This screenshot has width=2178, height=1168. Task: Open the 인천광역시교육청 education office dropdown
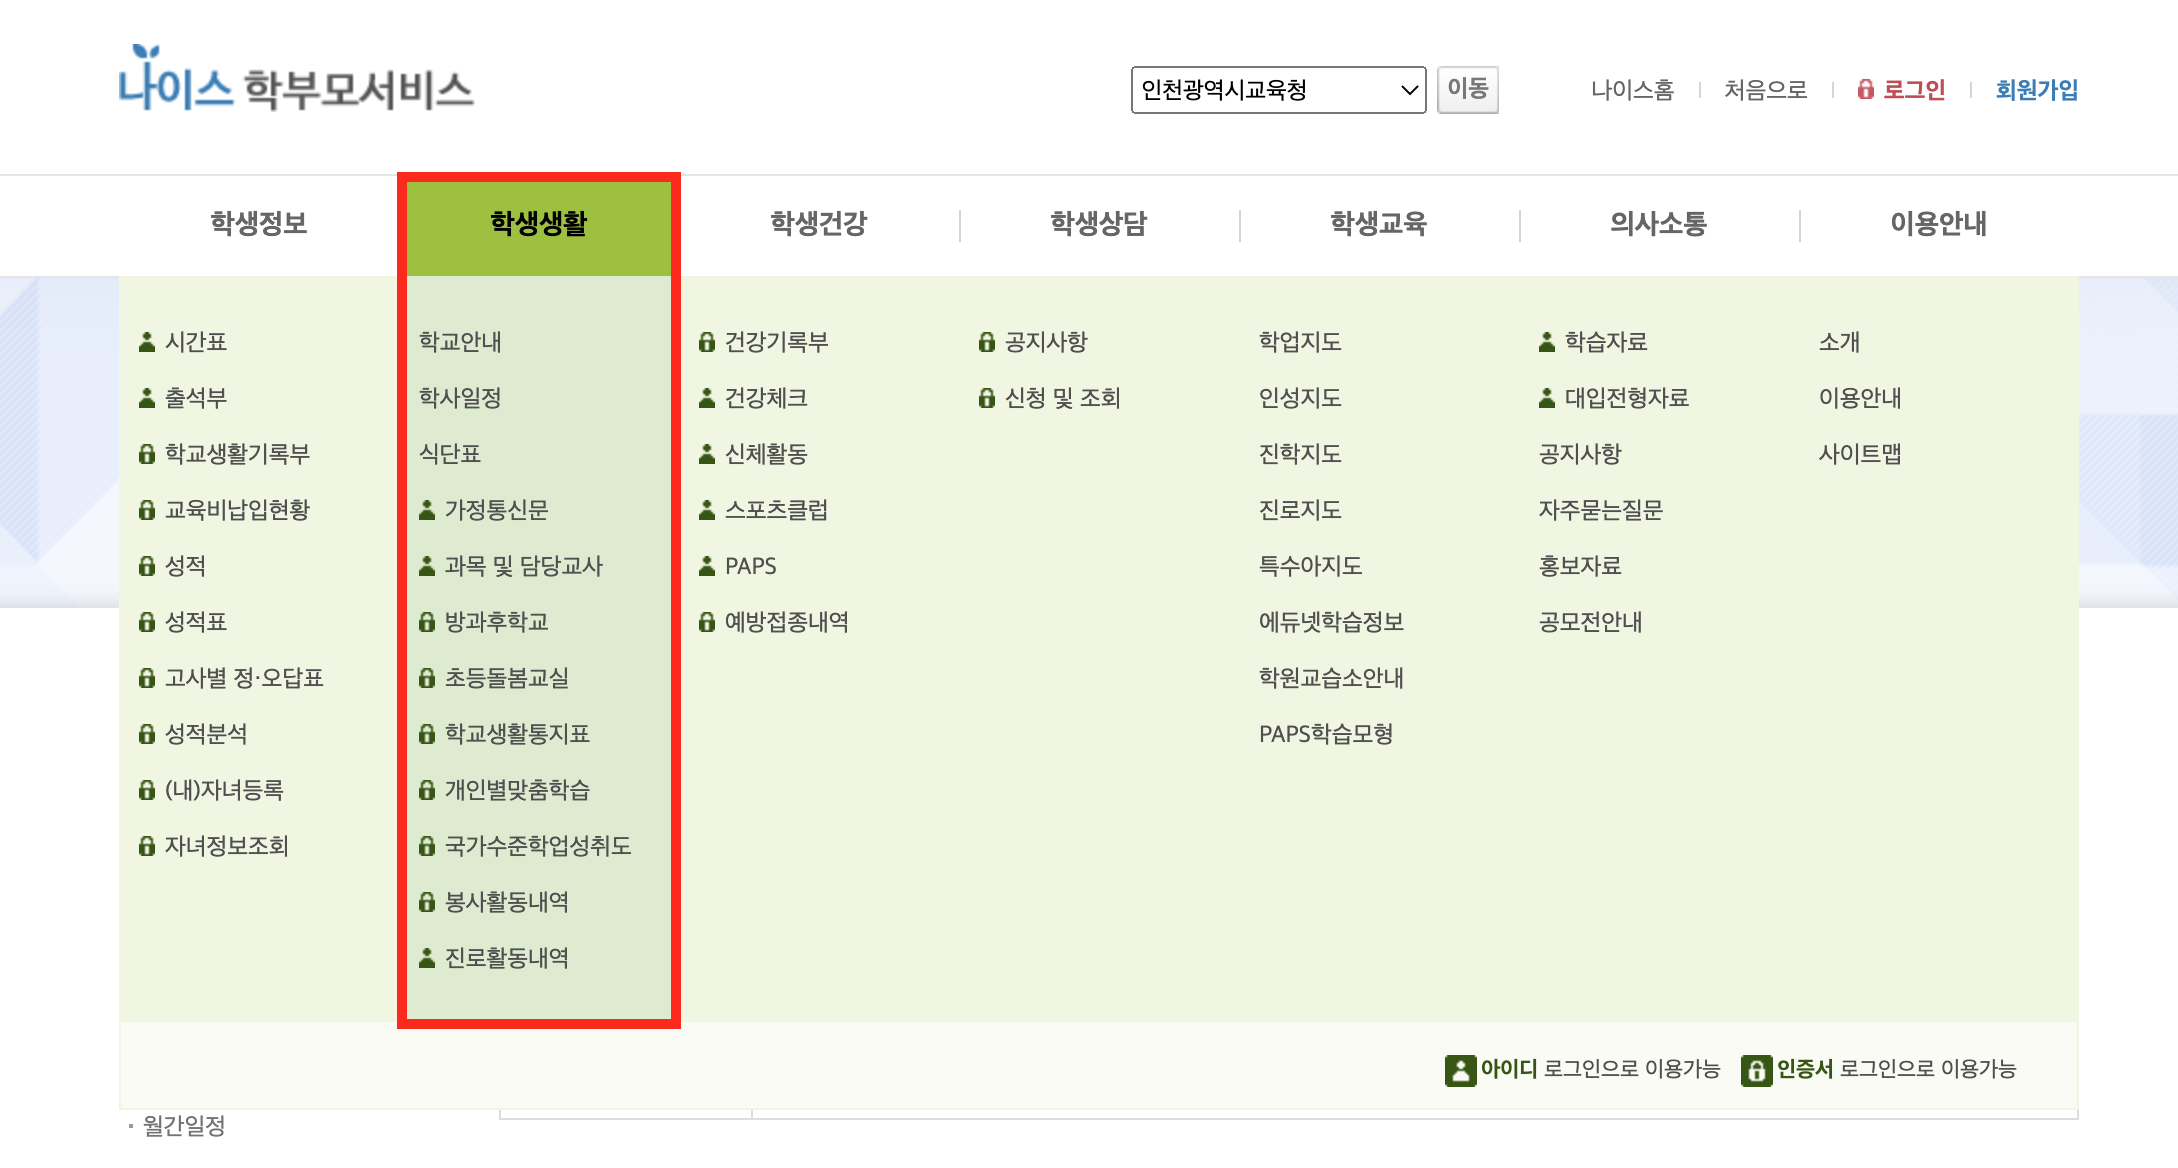[1278, 90]
